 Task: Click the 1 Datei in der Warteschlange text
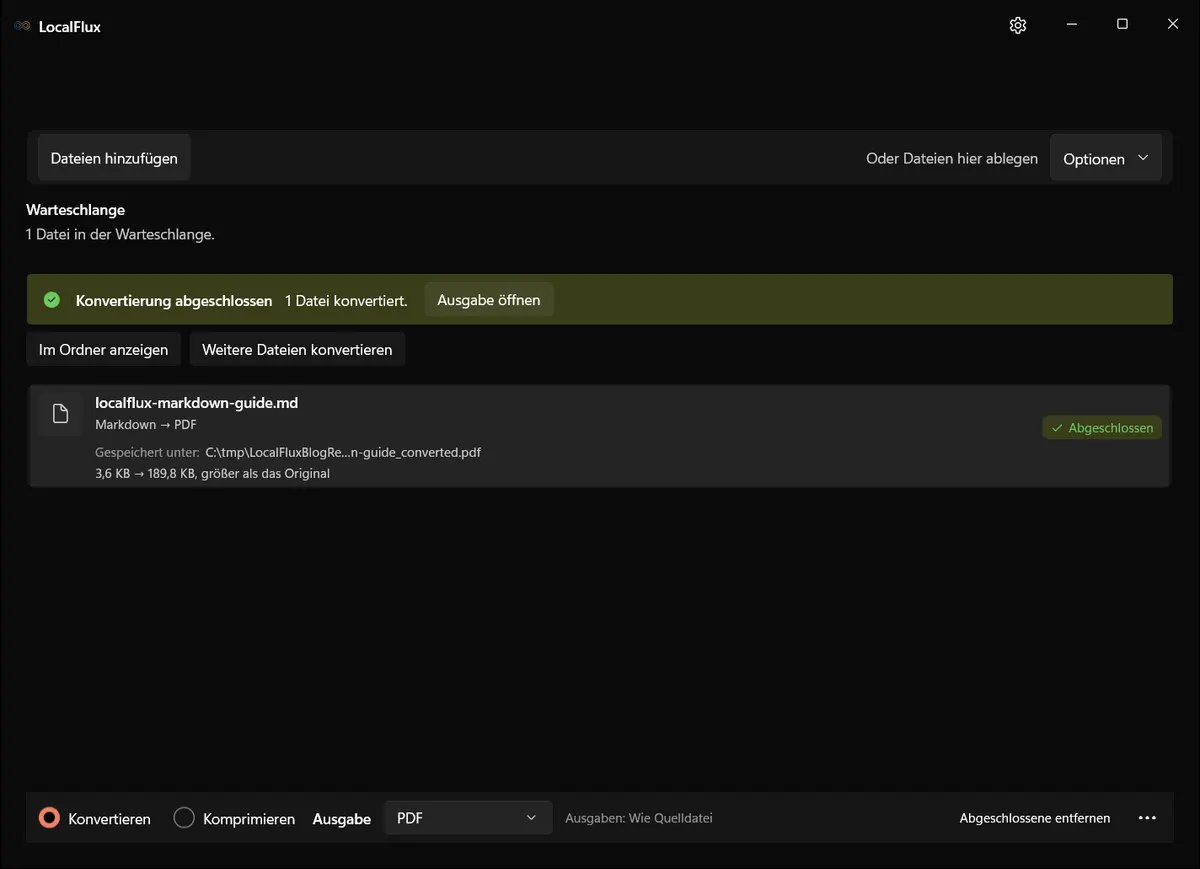(x=120, y=235)
